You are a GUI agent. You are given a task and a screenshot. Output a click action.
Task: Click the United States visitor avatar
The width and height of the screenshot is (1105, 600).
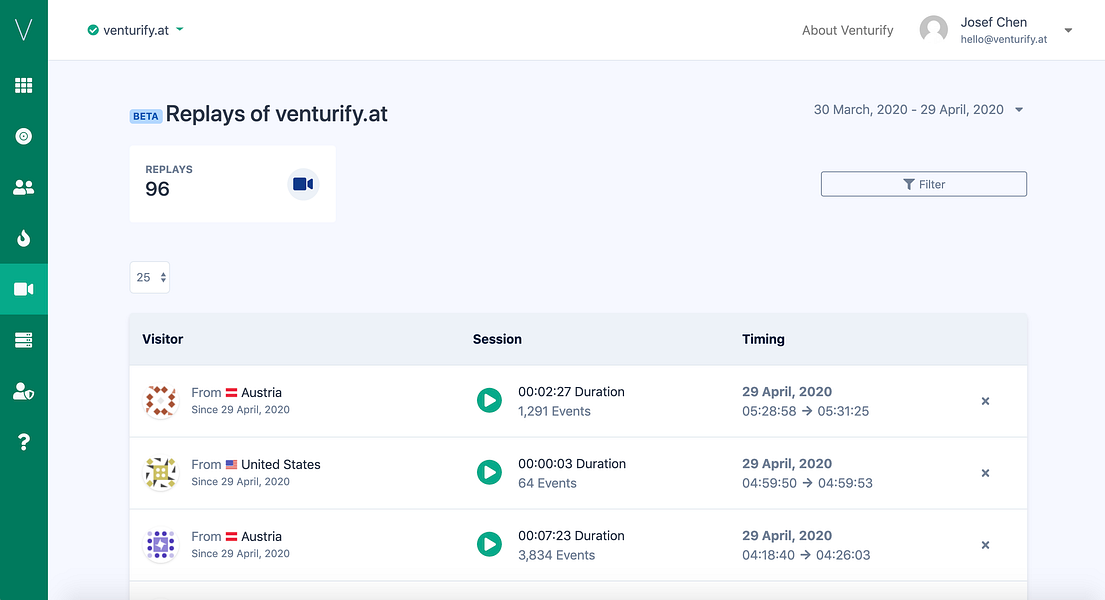click(161, 473)
